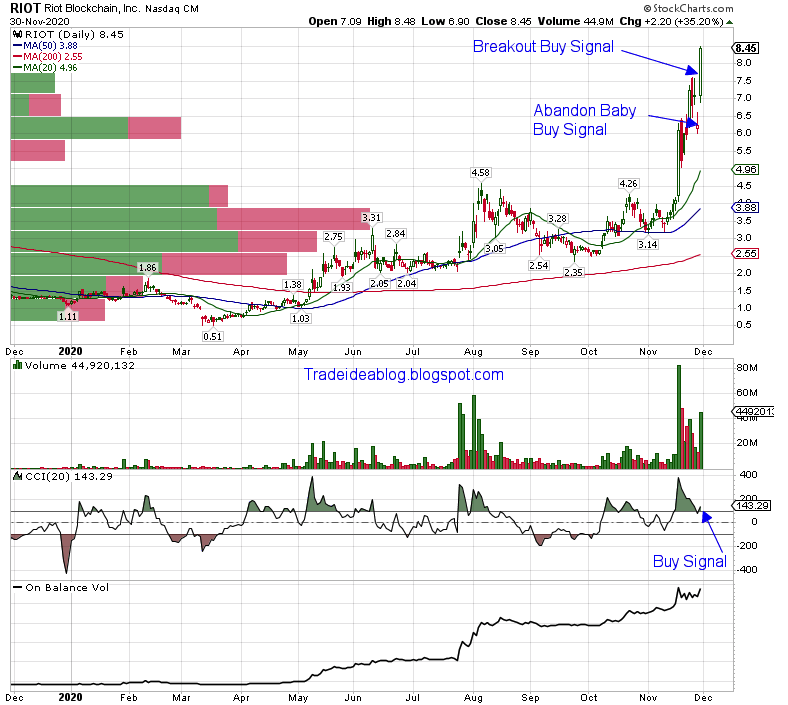This screenshot has height=705, width=788.
Task: Click the 80M volume axis label
Action: 747,368
